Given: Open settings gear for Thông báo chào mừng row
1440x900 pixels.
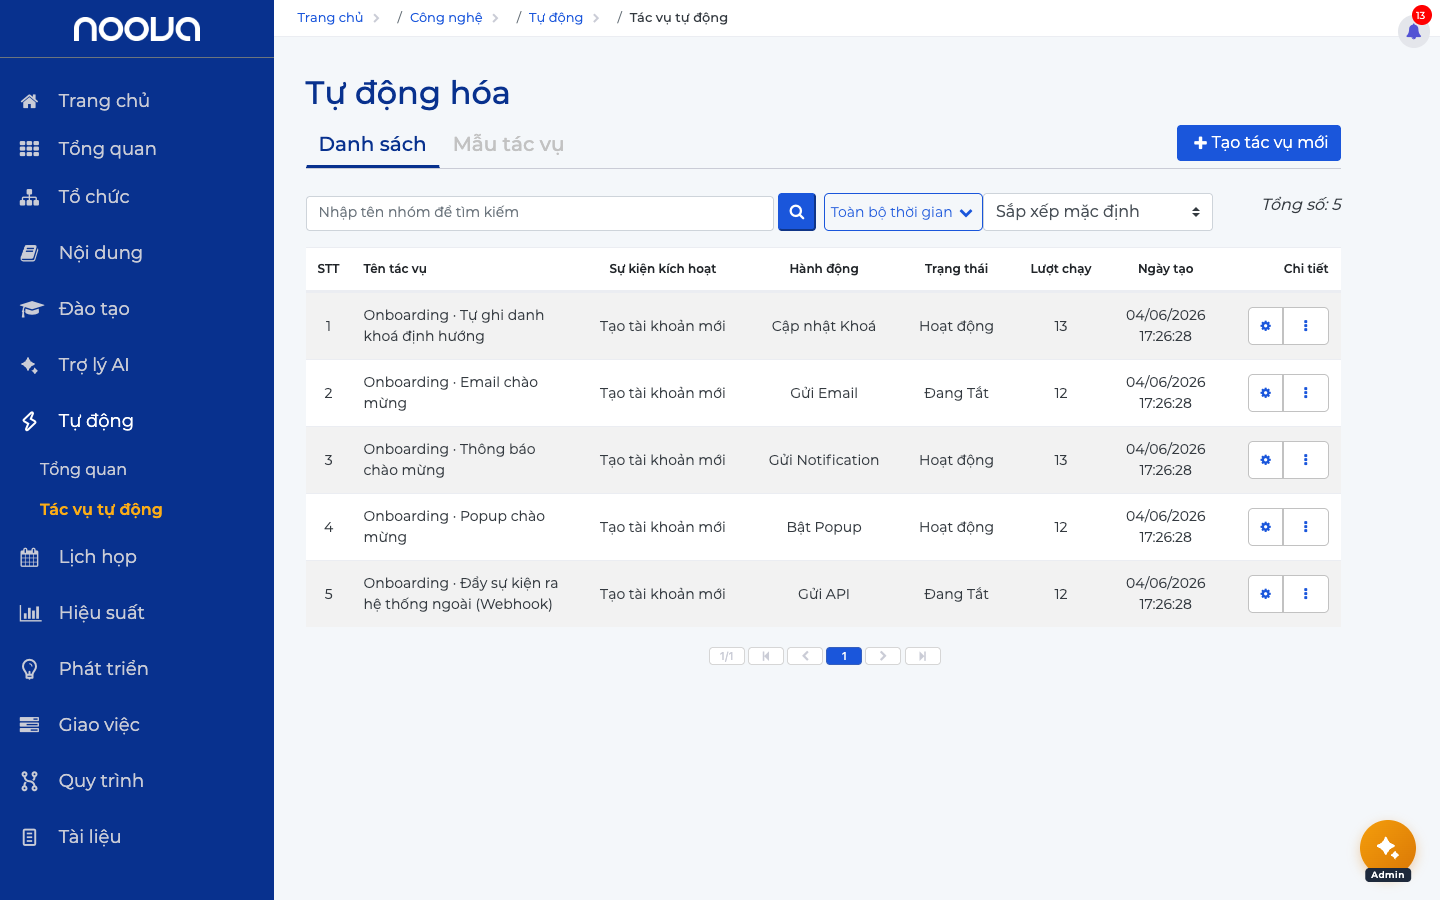Looking at the screenshot, I should coord(1266,460).
